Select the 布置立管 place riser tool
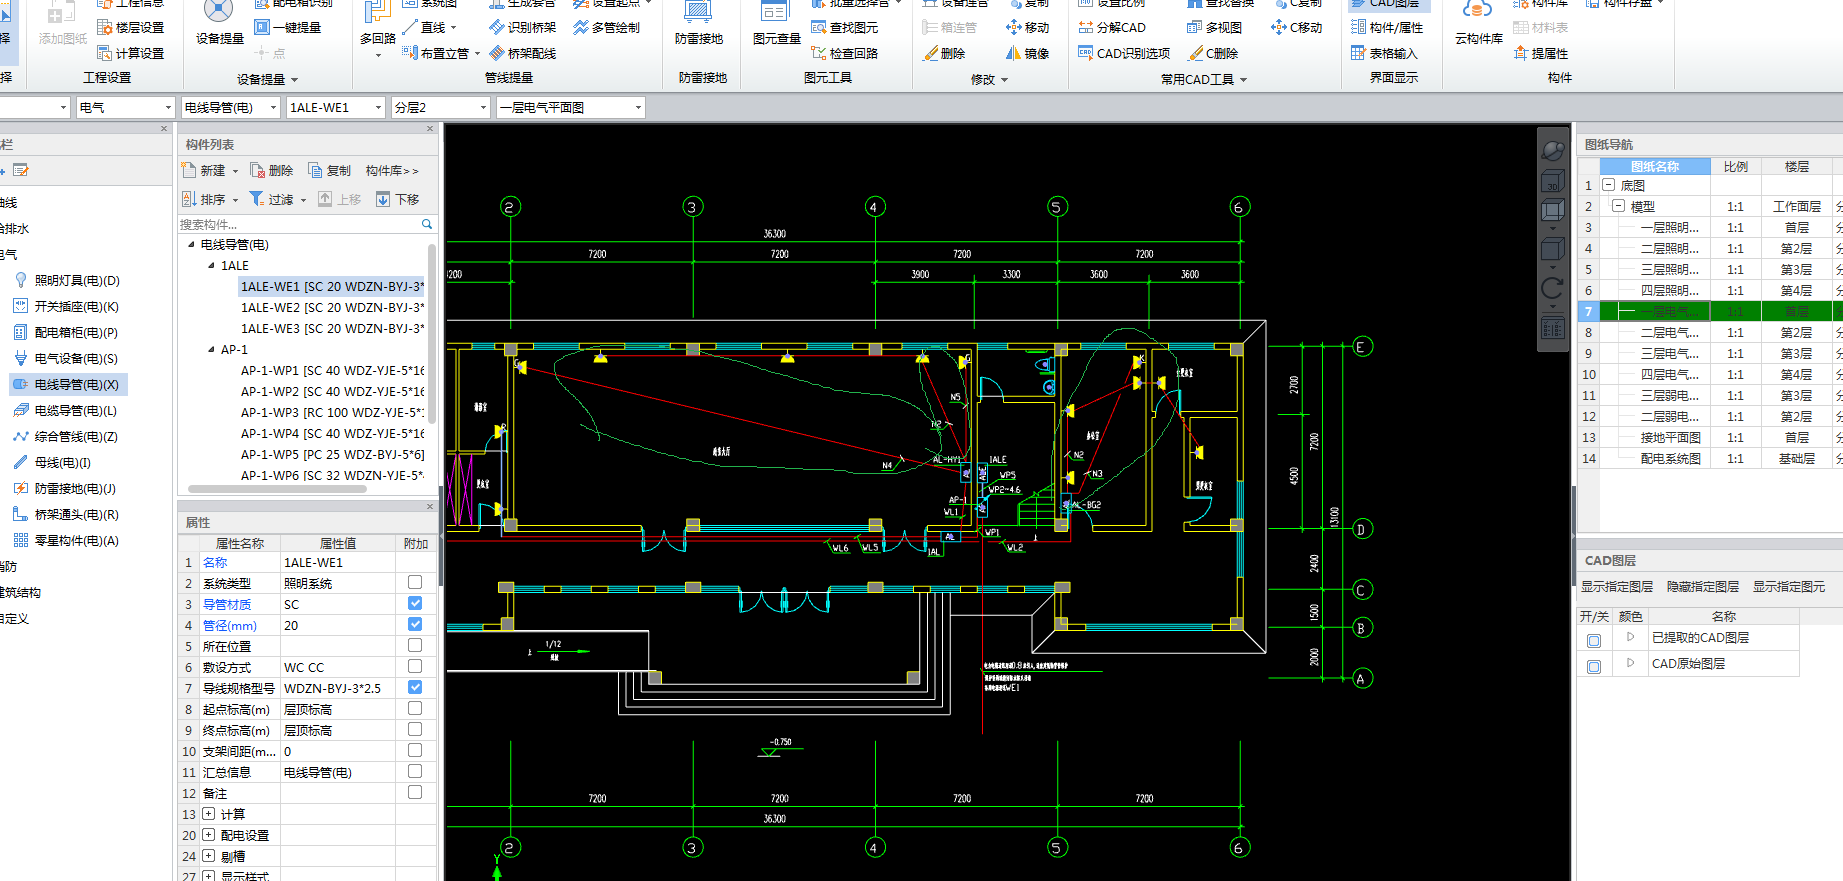1843x881 pixels. [x=441, y=53]
